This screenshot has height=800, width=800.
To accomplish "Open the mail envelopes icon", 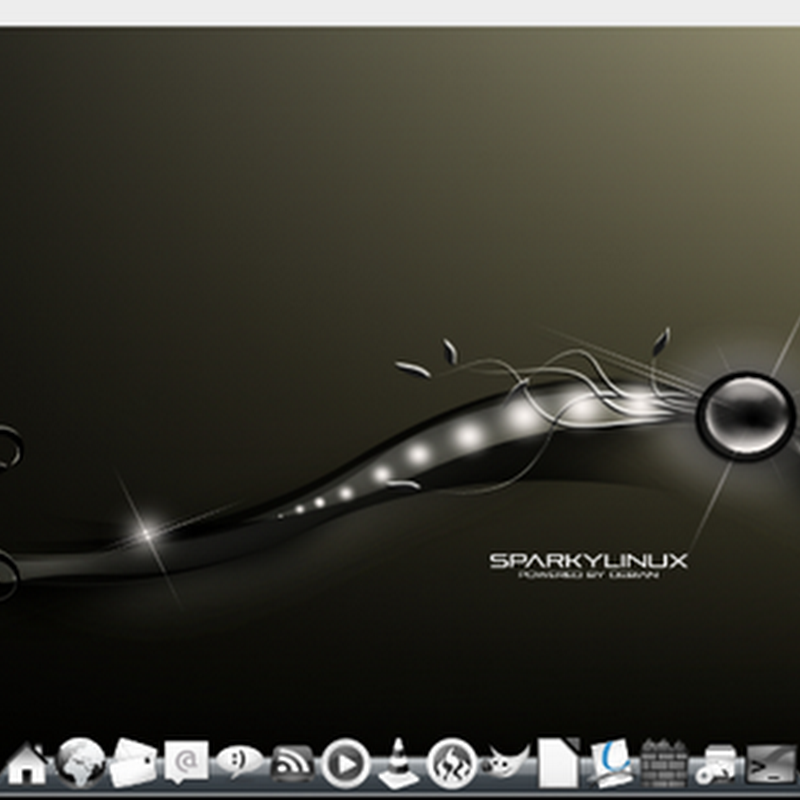I will point(133,763).
